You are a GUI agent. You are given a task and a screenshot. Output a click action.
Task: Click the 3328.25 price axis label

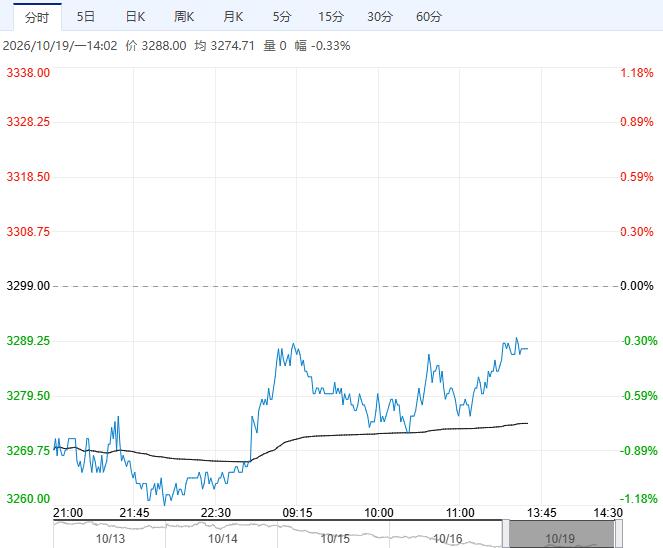click(x=28, y=122)
